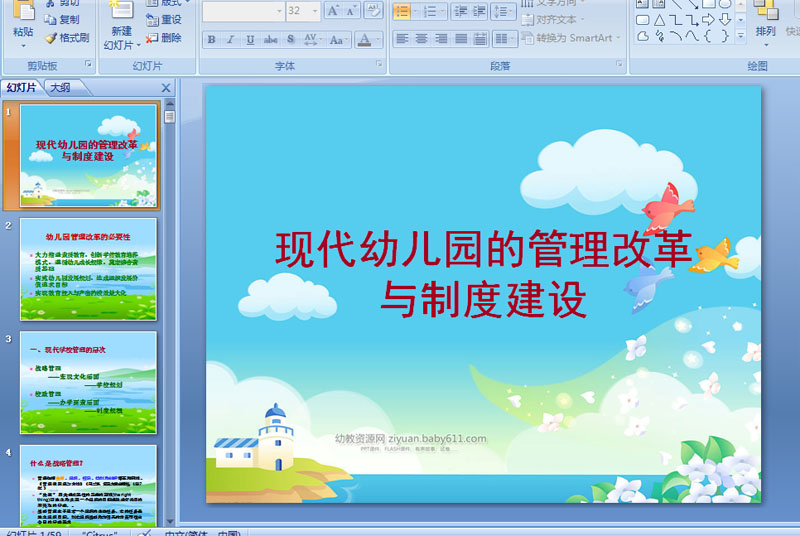Screen dimensions: 800x536
Task: Toggle strikethrough (abc) formatting
Action: tap(270, 39)
